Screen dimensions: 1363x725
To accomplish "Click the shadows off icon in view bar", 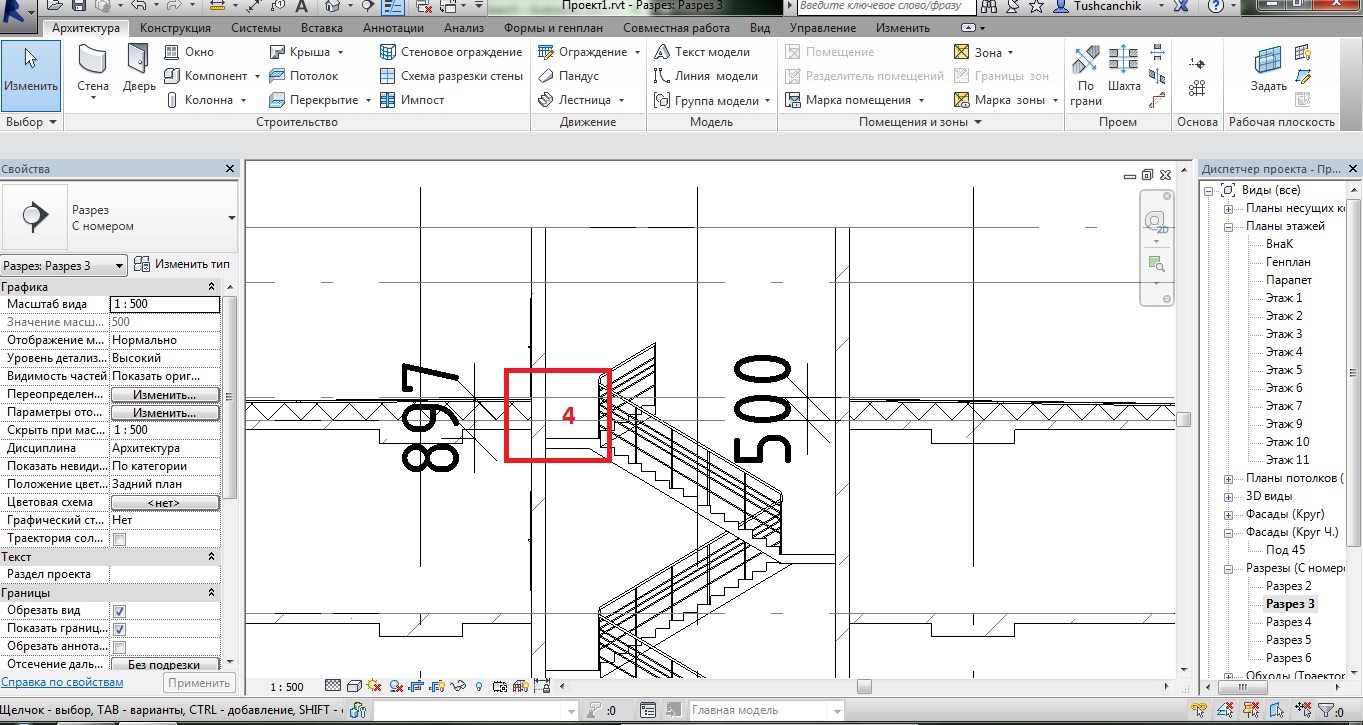I will coord(396,687).
